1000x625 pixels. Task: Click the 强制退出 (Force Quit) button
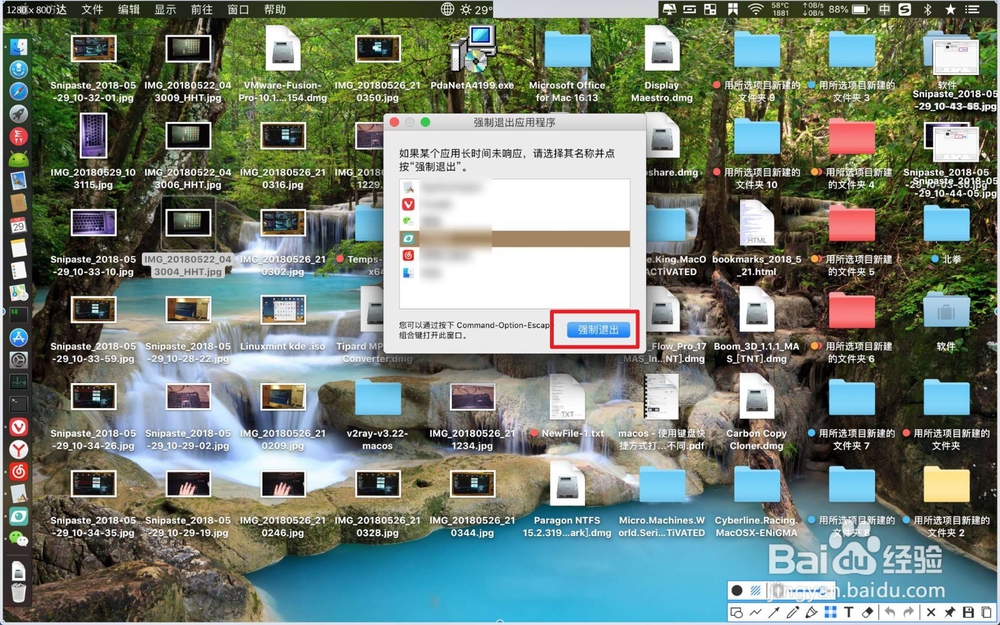[x=598, y=330]
